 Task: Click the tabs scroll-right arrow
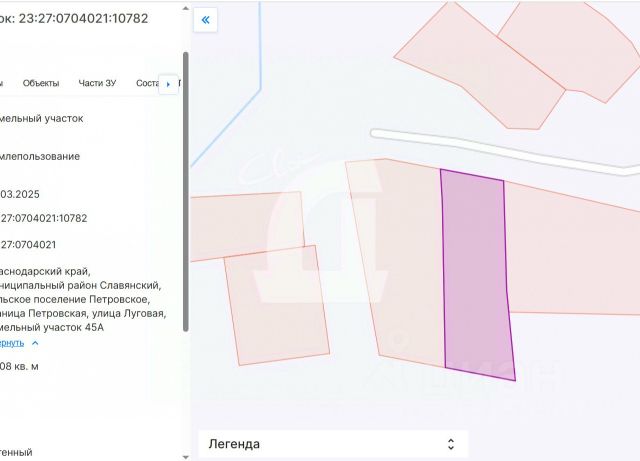coord(168,85)
